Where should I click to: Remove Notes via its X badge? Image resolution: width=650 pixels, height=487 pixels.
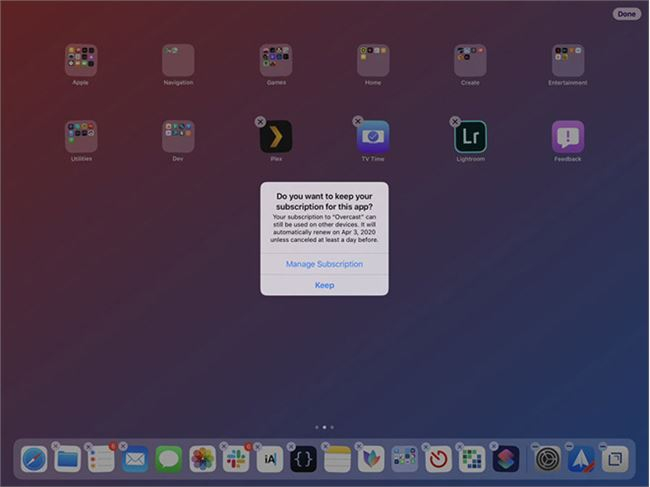(325, 446)
